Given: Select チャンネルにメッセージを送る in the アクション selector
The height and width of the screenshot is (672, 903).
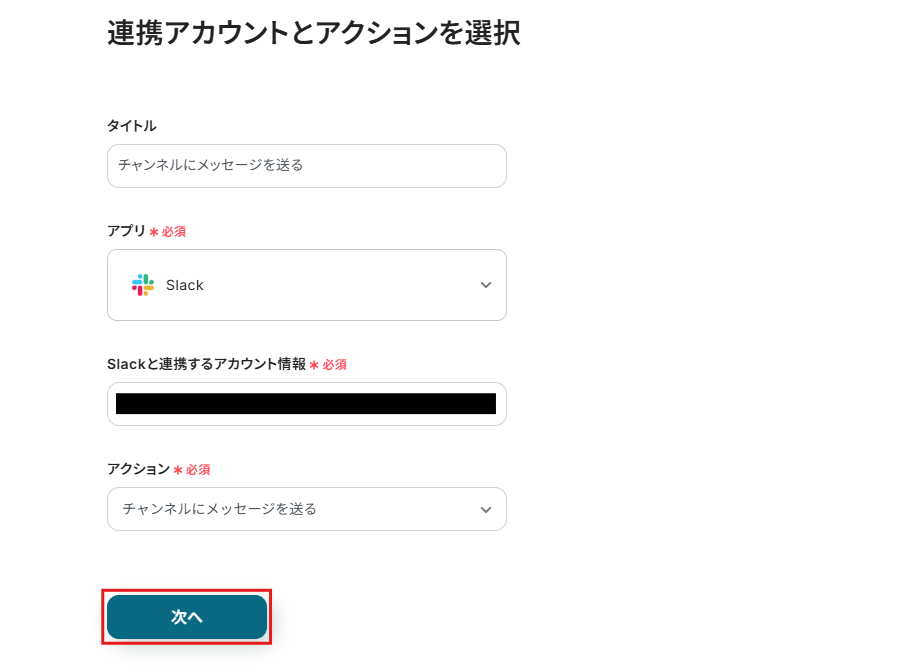Looking at the screenshot, I should [x=220, y=509].
